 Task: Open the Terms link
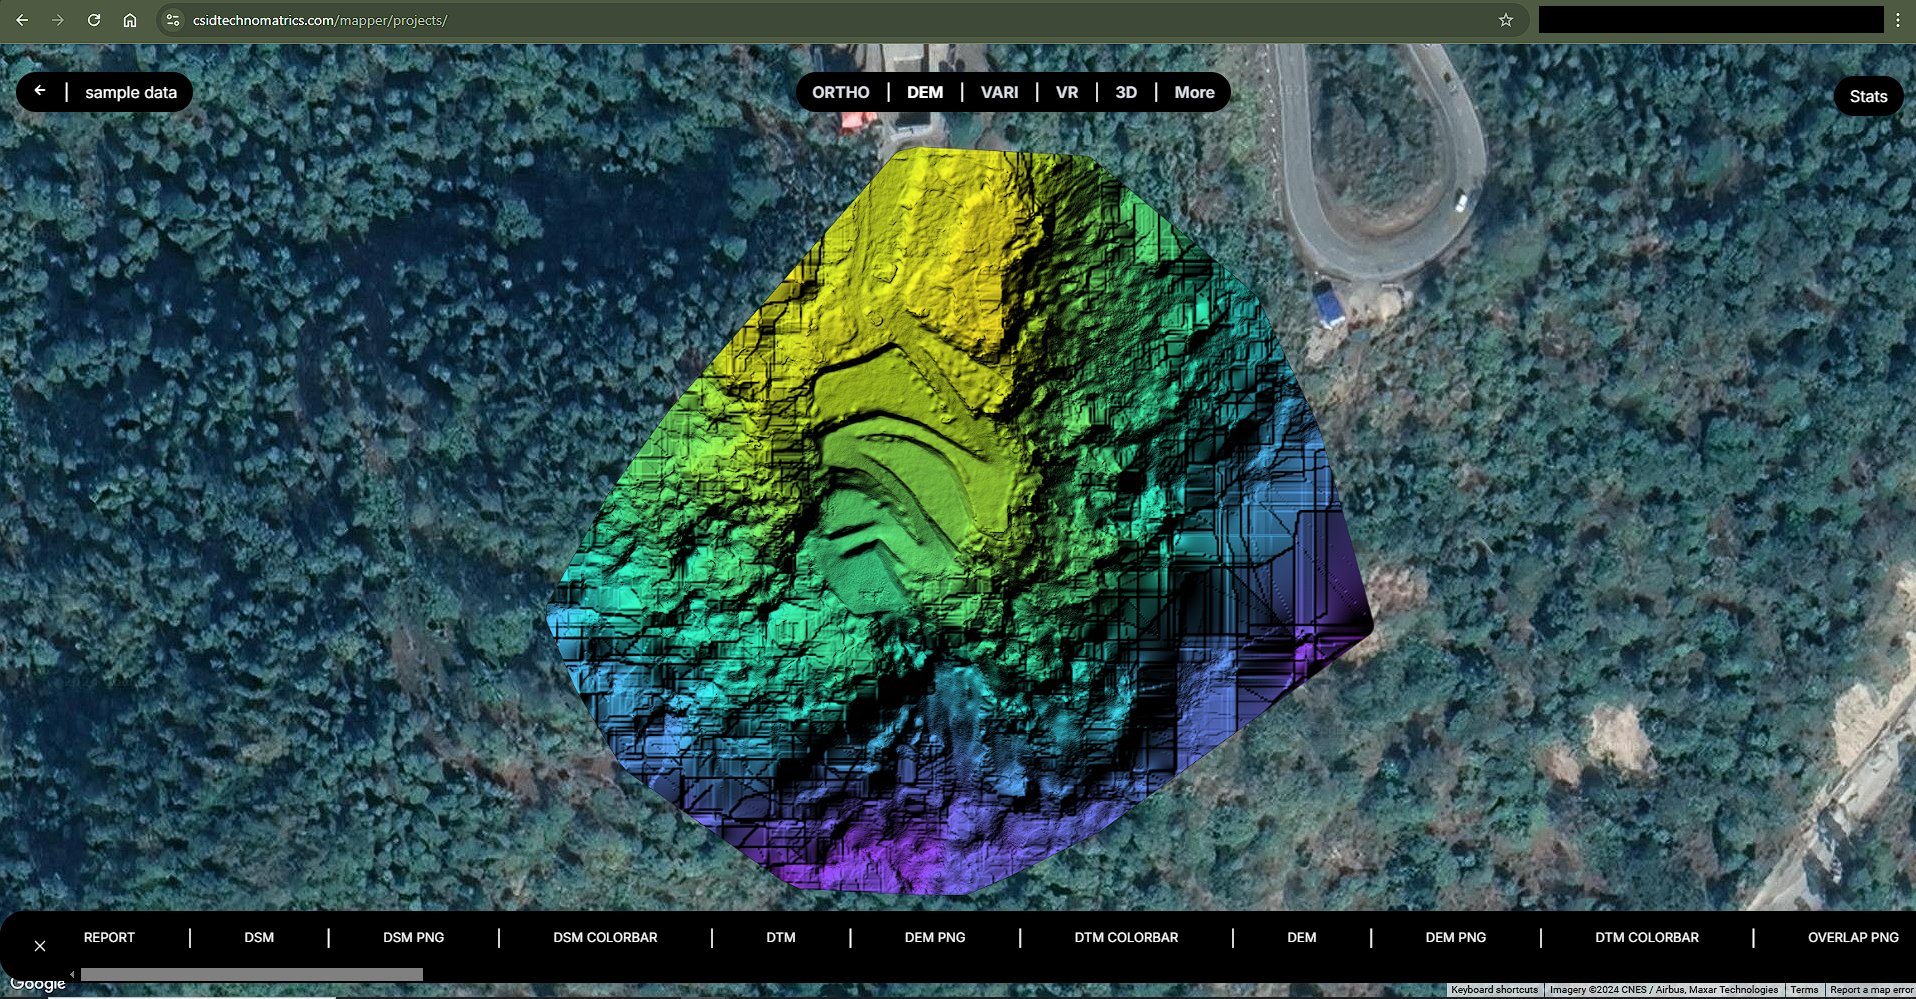[x=1804, y=990]
